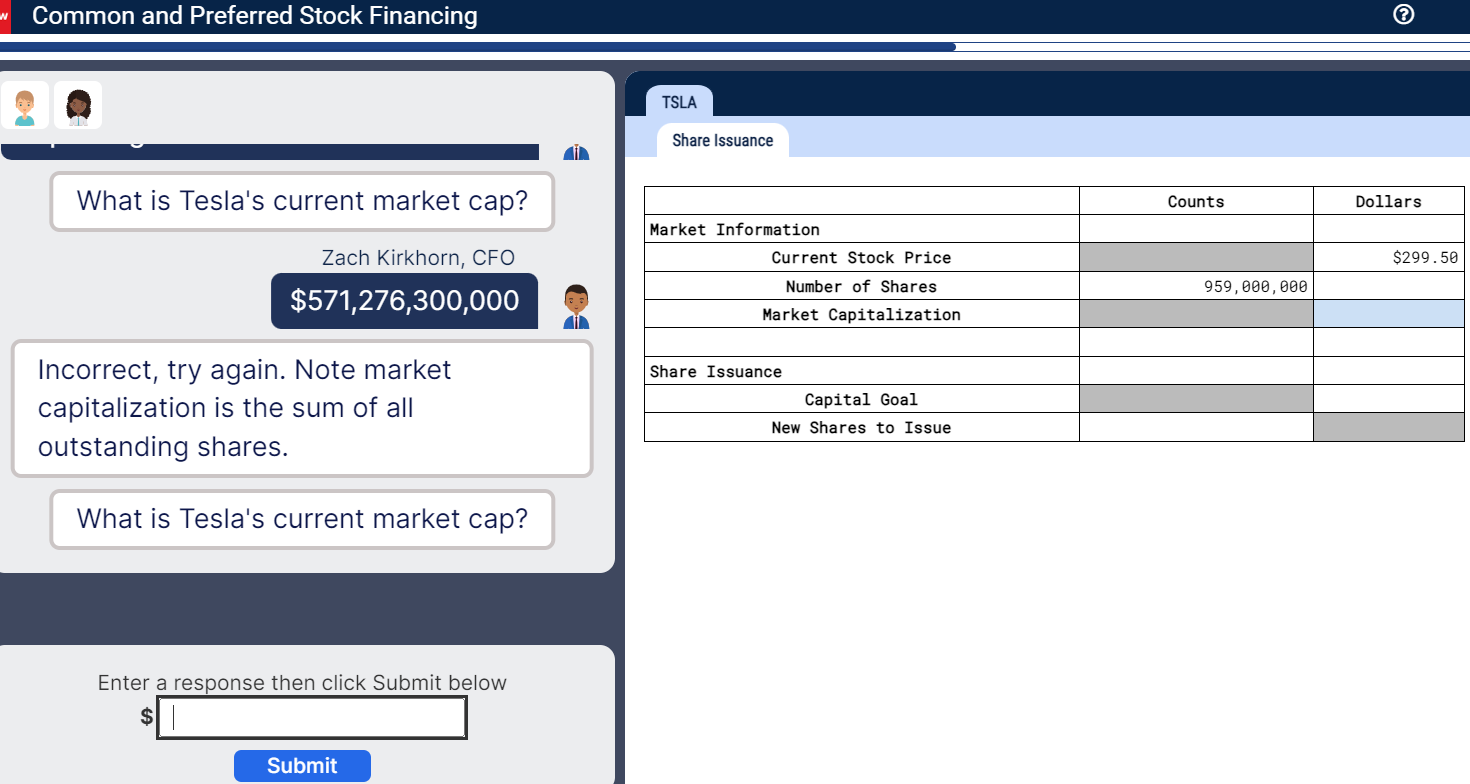Viewport: 1470px width, 784px height.
Task: Select the empty New Shares to Issue Counts cell
Action: pos(1196,427)
